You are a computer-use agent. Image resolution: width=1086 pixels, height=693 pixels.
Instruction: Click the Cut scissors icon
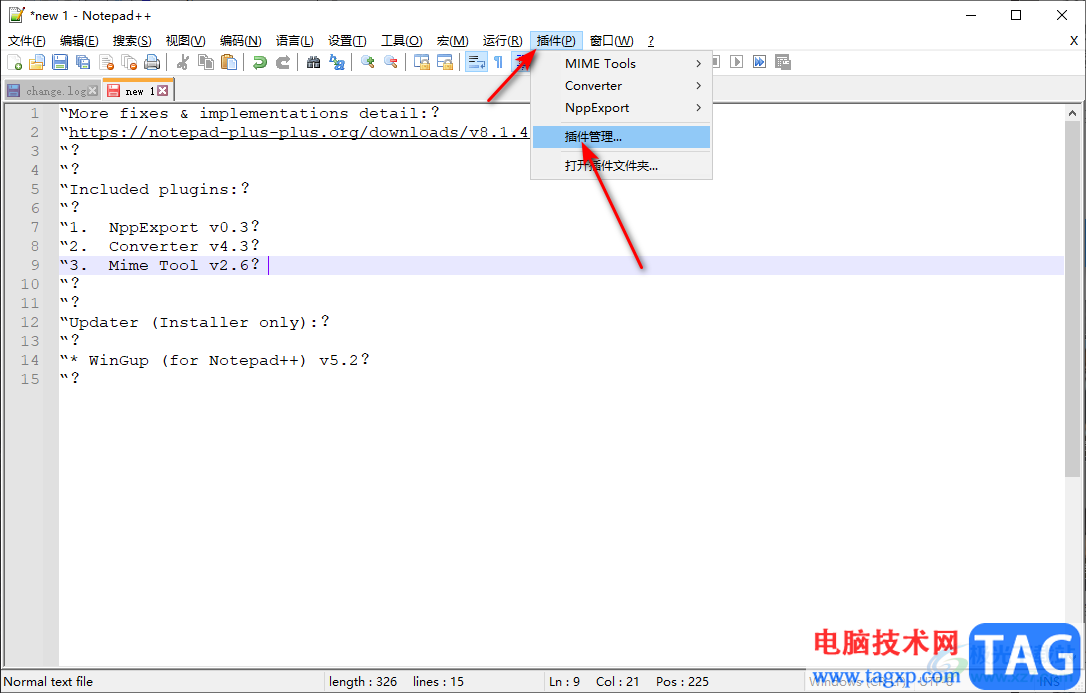183,62
